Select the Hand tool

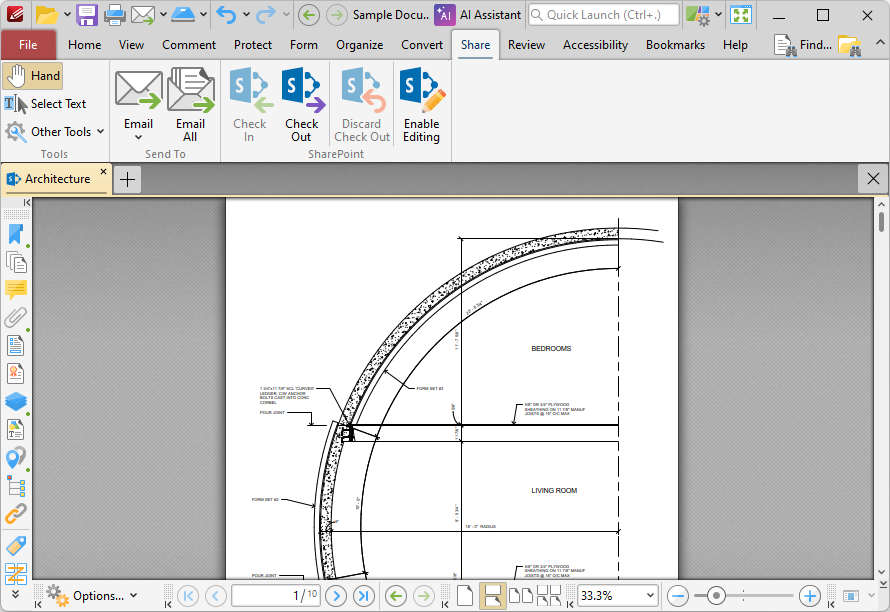point(33,76)
